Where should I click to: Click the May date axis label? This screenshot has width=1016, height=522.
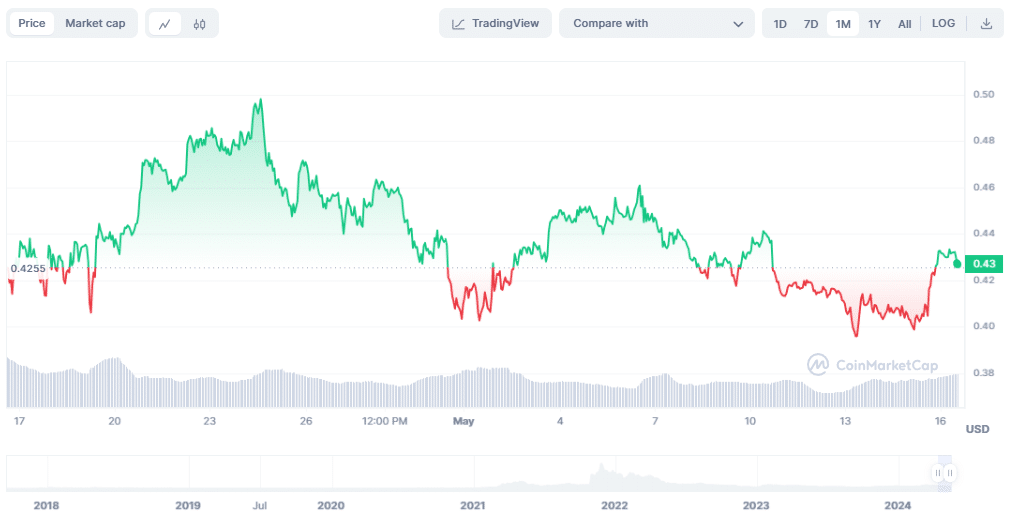463,421
